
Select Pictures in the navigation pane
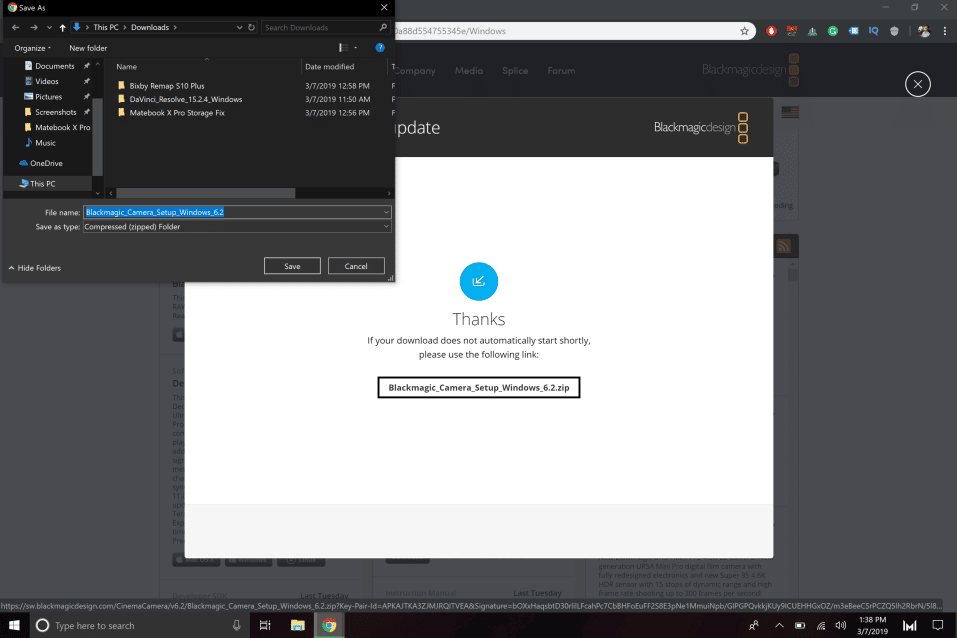coord(48,96)
